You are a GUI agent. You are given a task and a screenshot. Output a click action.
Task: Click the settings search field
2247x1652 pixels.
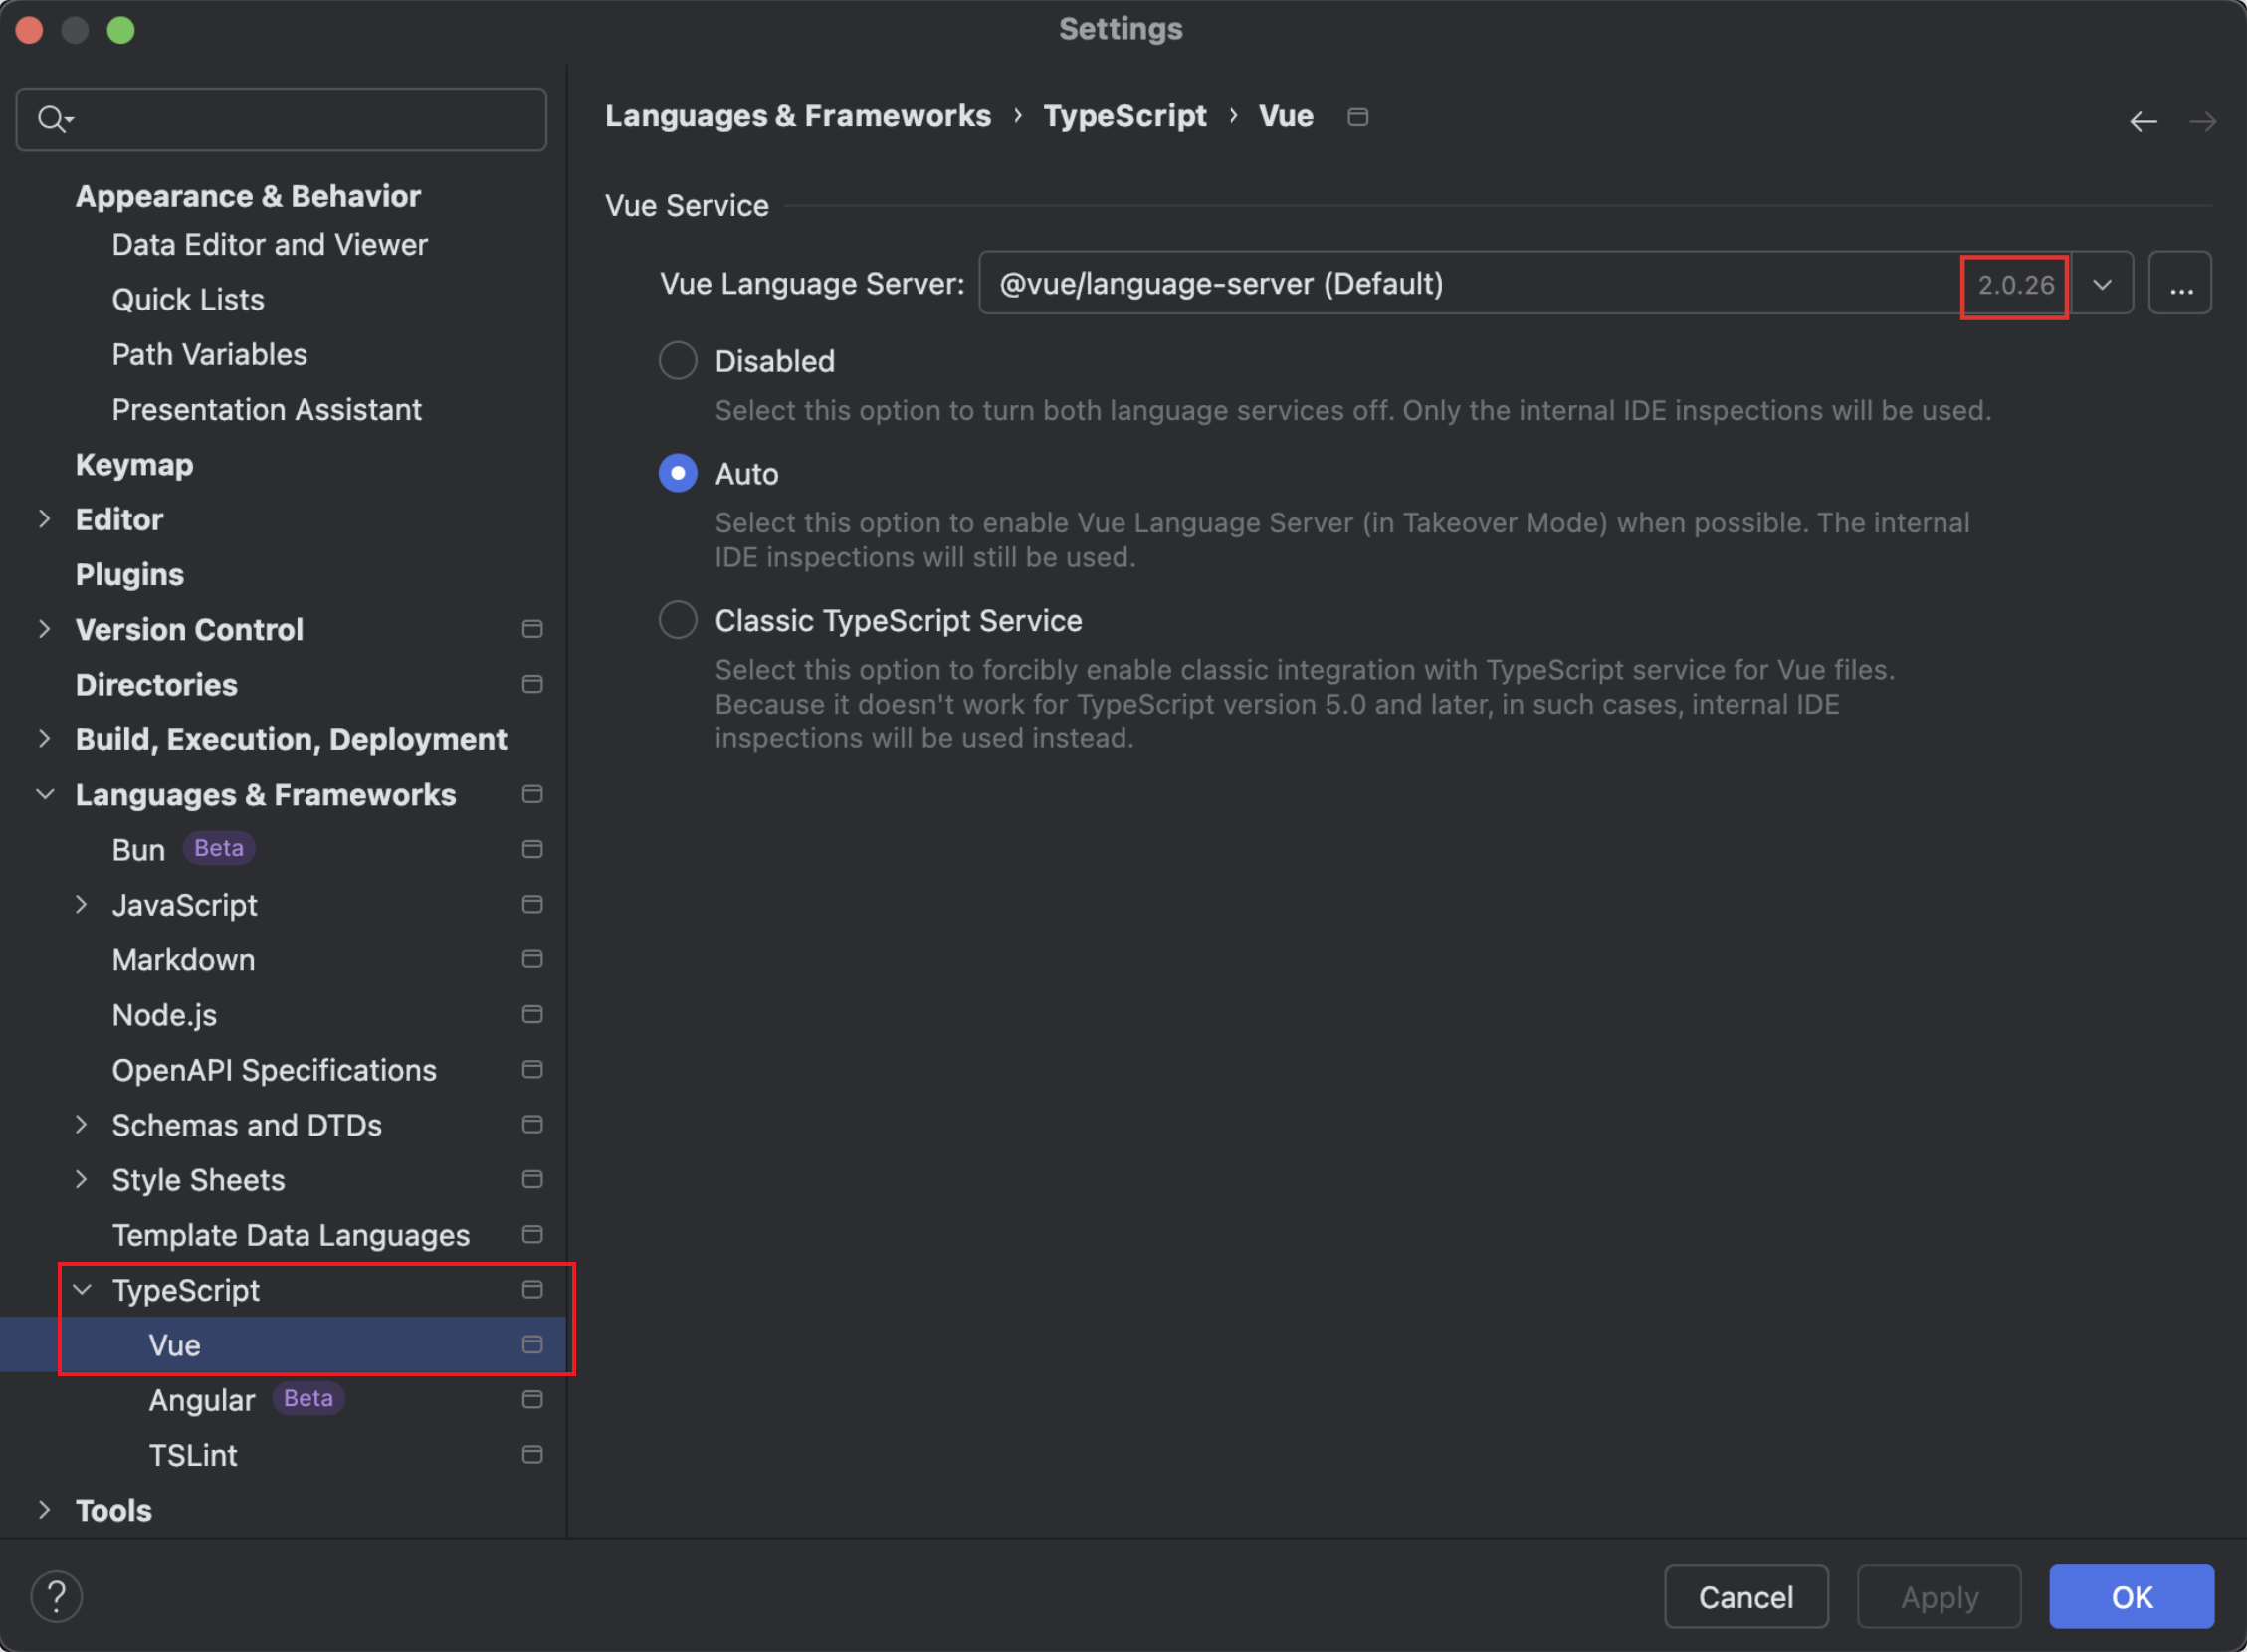(x=280, y=119)
